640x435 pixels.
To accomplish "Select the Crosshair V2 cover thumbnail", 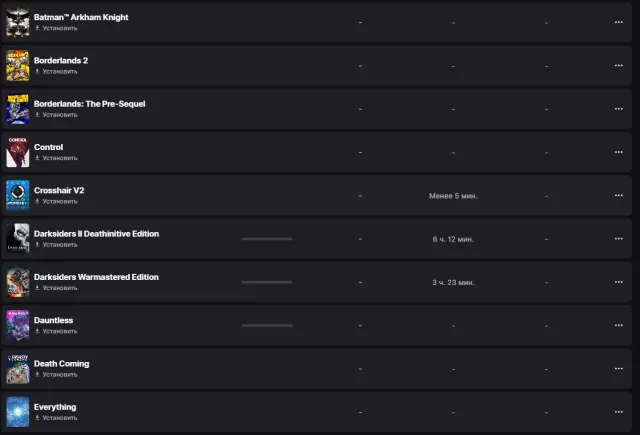I will pos(18,195).
